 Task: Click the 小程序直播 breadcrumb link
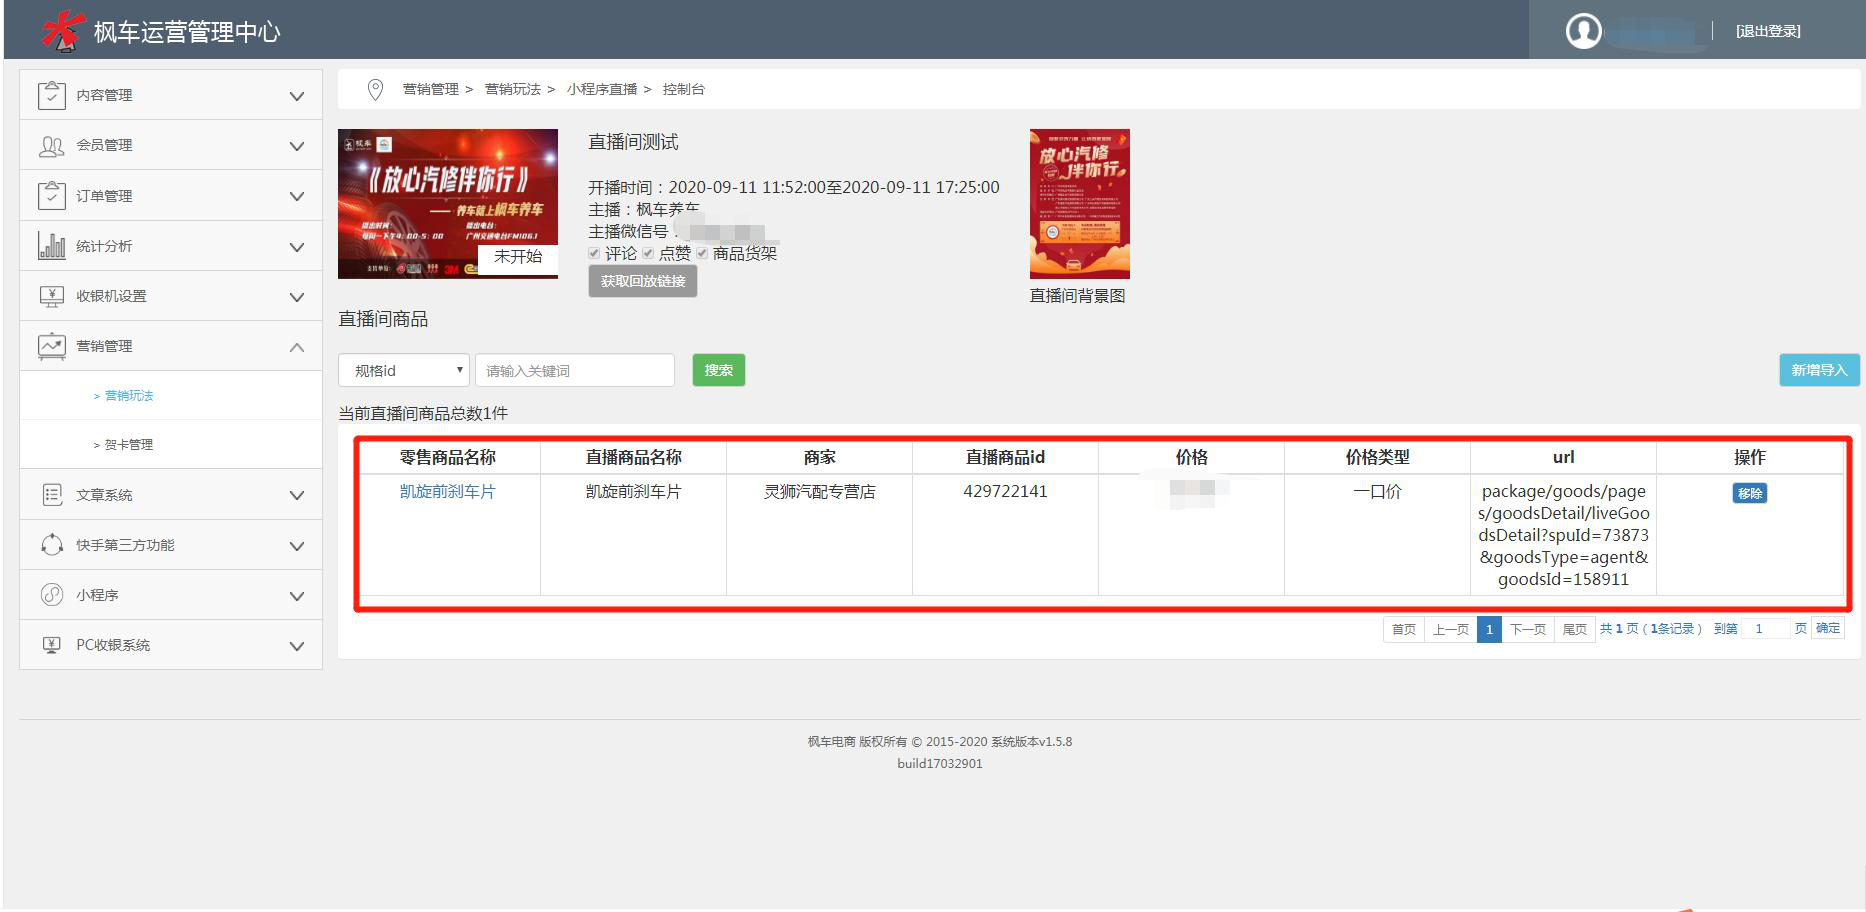click(602, 89)
